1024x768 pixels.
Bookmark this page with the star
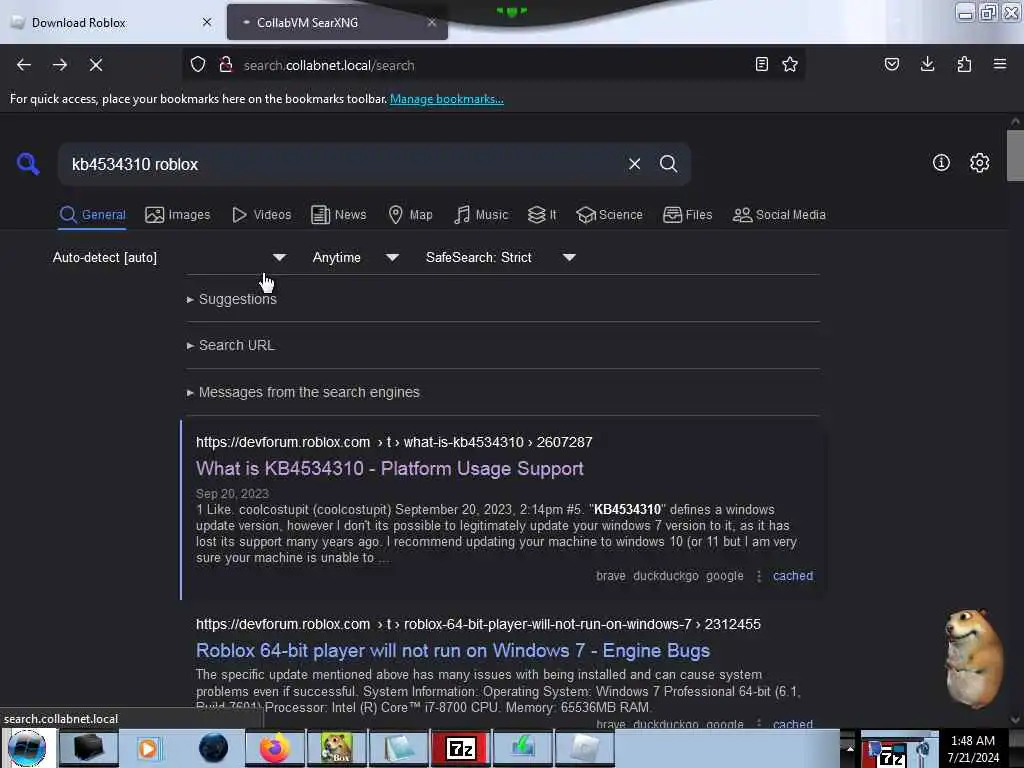tap(790, 64)
